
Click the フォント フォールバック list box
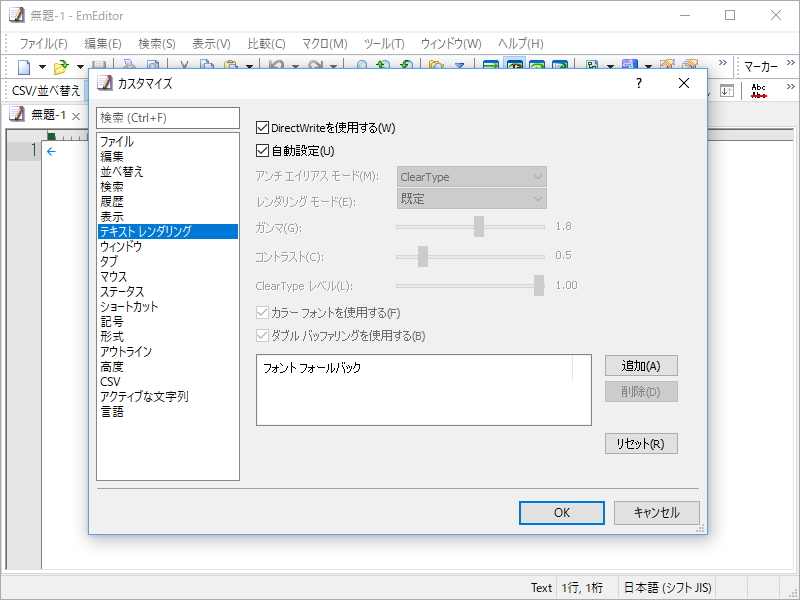[x=423, y=390]
